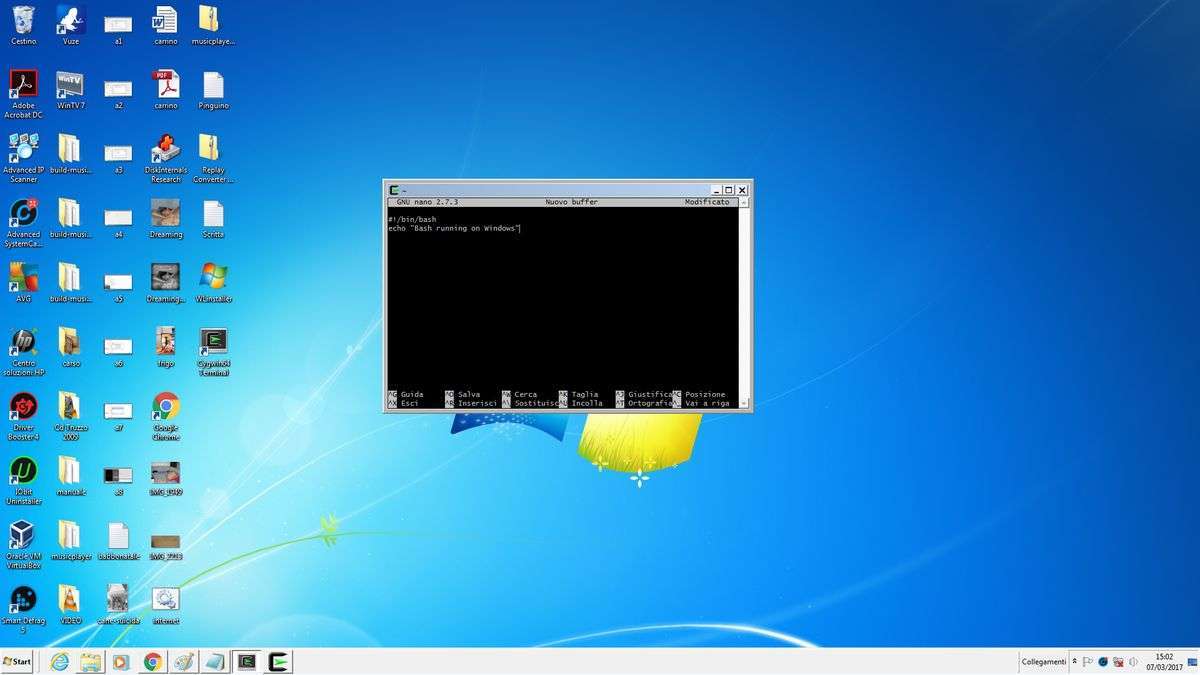Launch the Vuze desktop shortcut

[x=70, y=25]
